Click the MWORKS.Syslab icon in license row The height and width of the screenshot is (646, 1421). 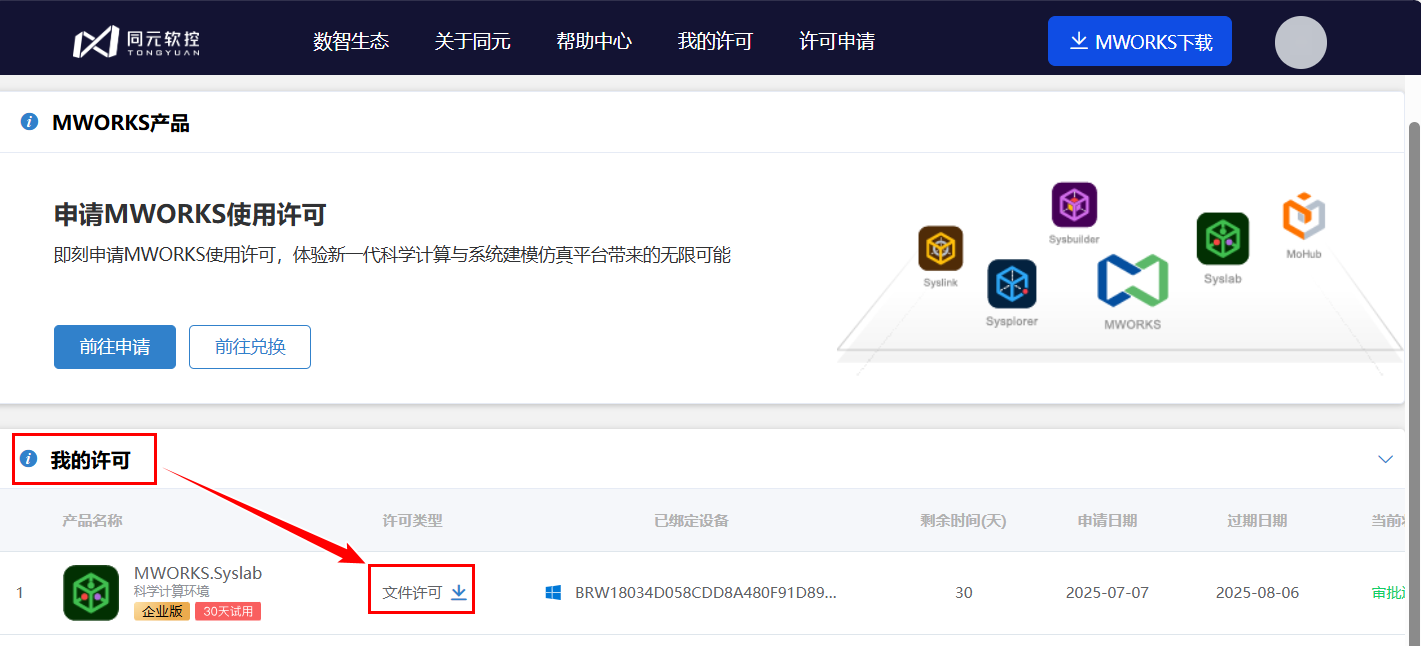(x=91, y=592)
